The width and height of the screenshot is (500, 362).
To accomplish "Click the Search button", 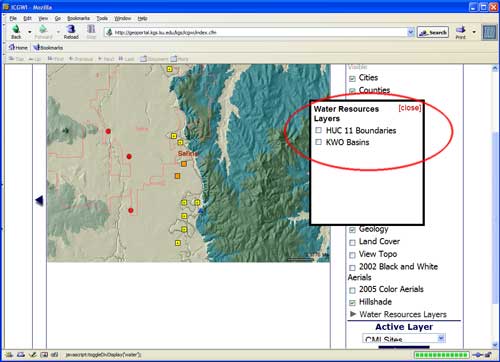I will tap(433, 32).
